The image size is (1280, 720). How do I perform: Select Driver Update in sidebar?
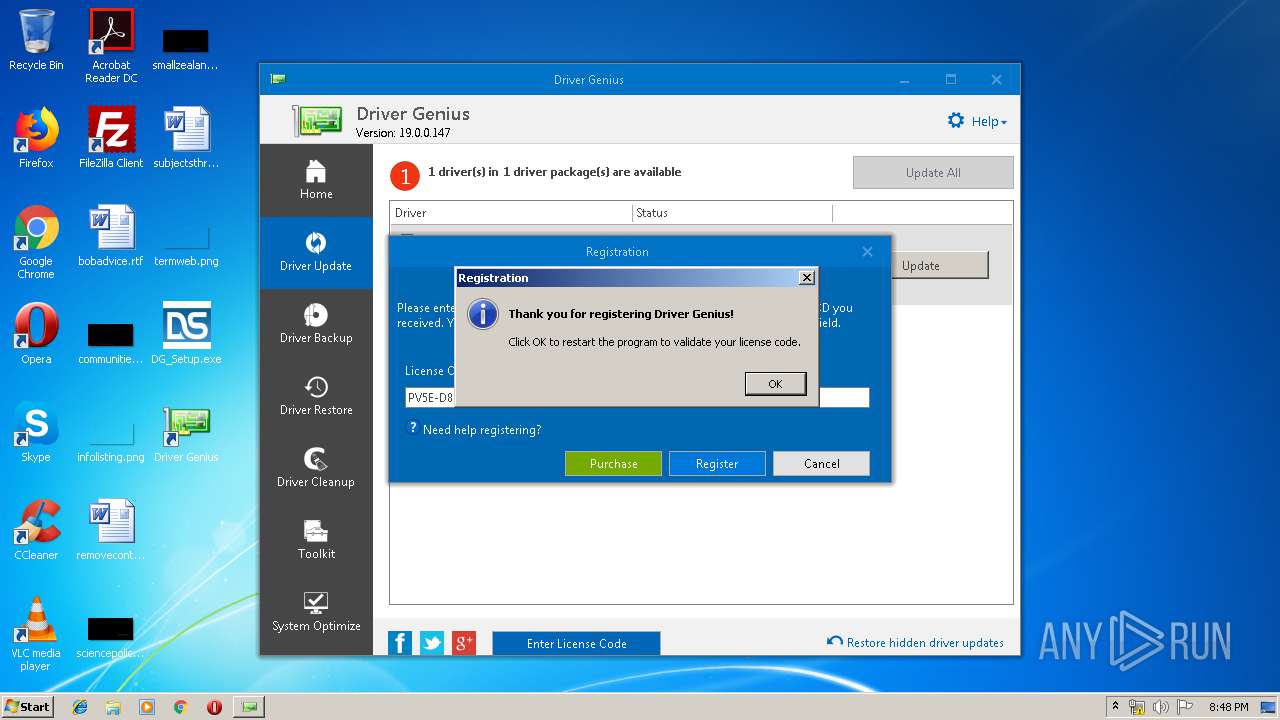pyautogui.click(x=316, y=253)
